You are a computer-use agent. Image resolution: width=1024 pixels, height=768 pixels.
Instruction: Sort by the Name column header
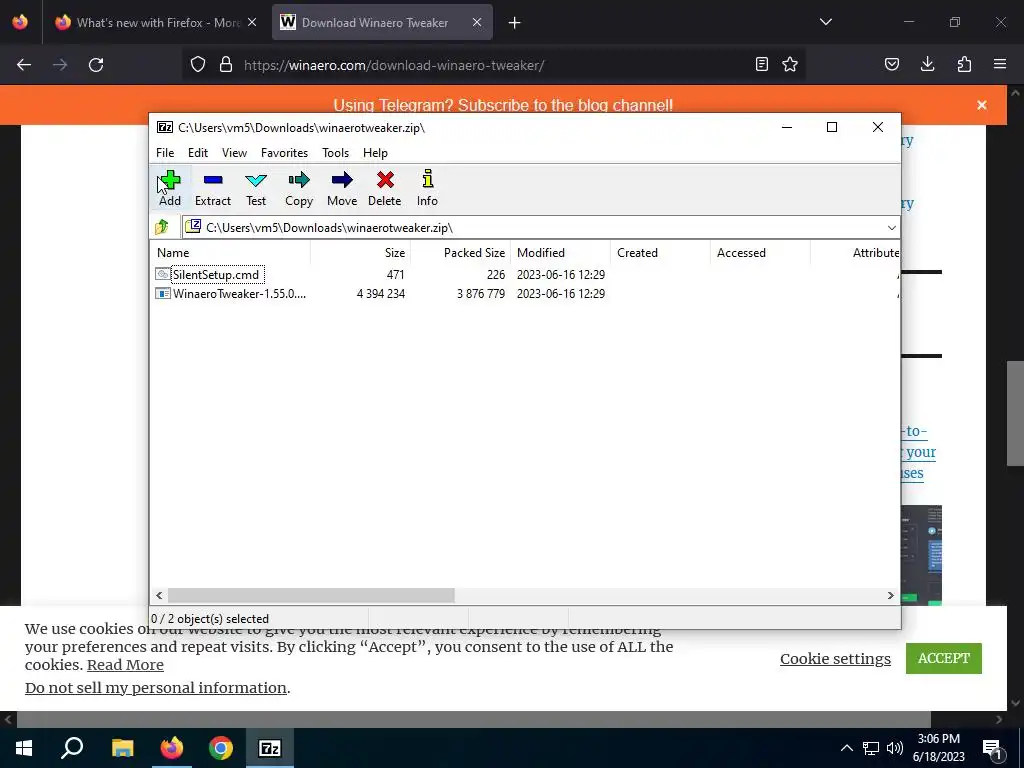point(231,253)
